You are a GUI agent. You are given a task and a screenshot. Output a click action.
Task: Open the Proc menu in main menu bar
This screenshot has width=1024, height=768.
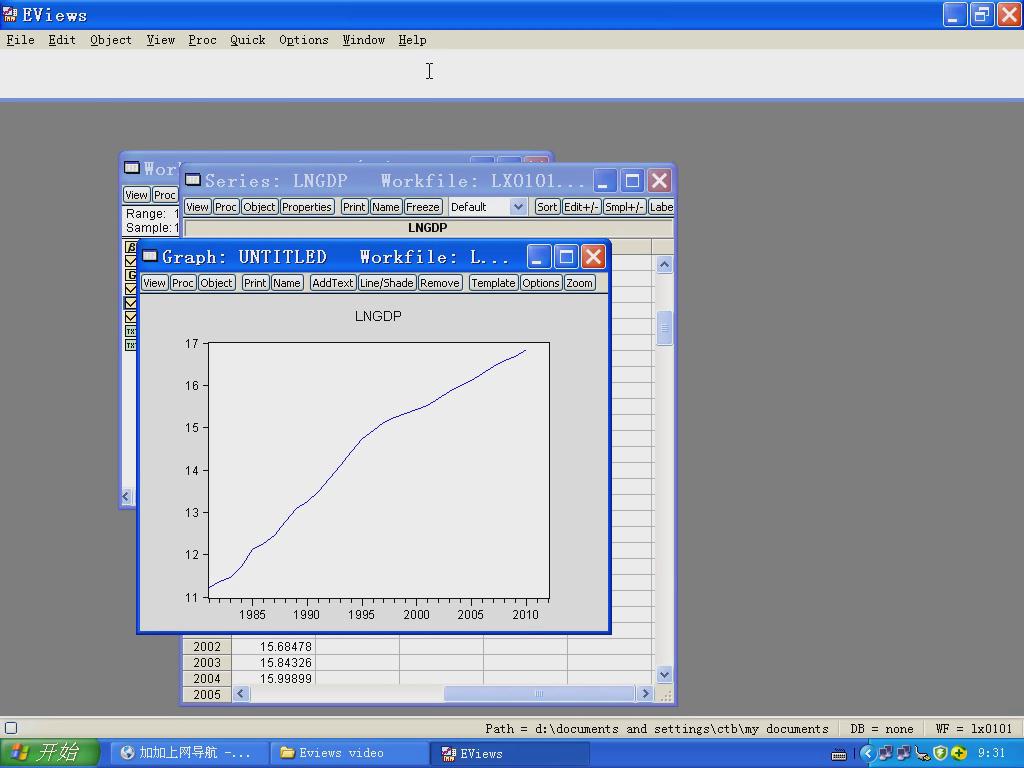tap(202, 40)
